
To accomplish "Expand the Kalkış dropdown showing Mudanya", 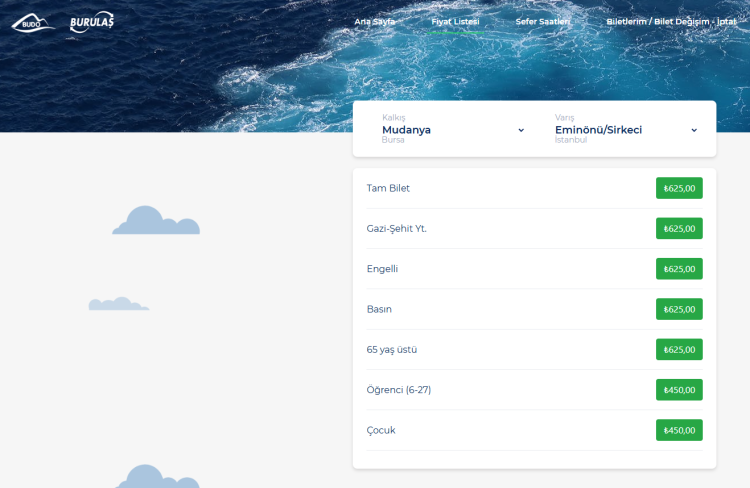I will click(452, 129).
